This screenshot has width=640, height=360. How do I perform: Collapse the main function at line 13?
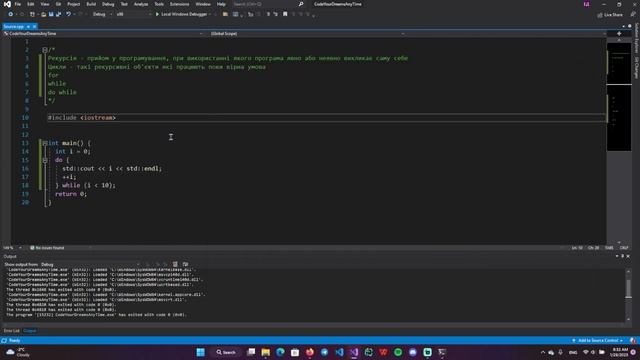point(45,143)
